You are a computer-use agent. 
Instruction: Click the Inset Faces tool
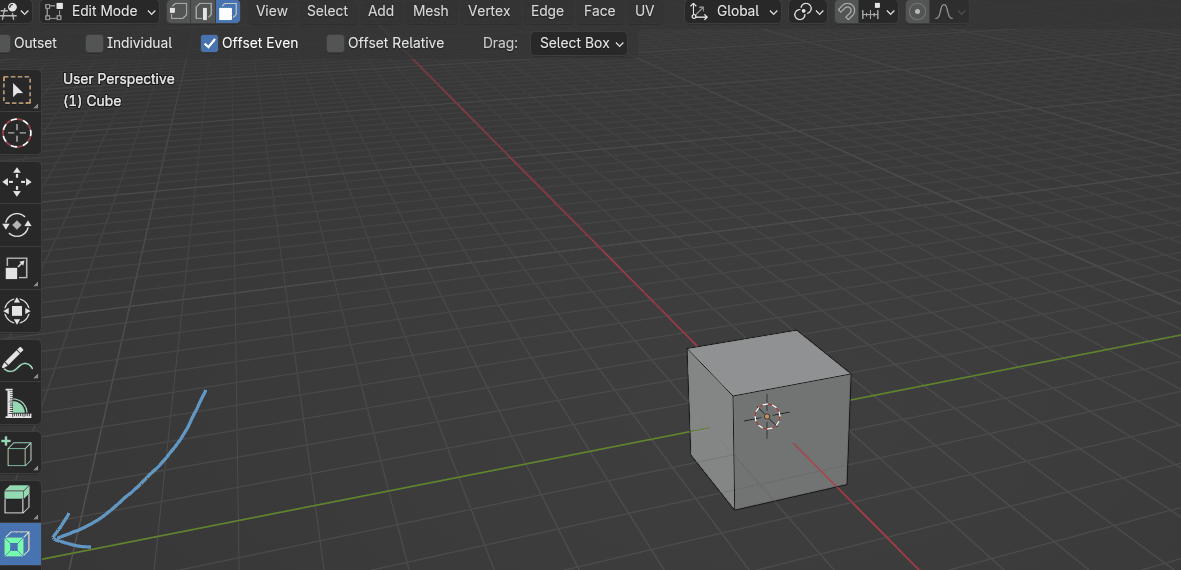(x=17, y=544)
